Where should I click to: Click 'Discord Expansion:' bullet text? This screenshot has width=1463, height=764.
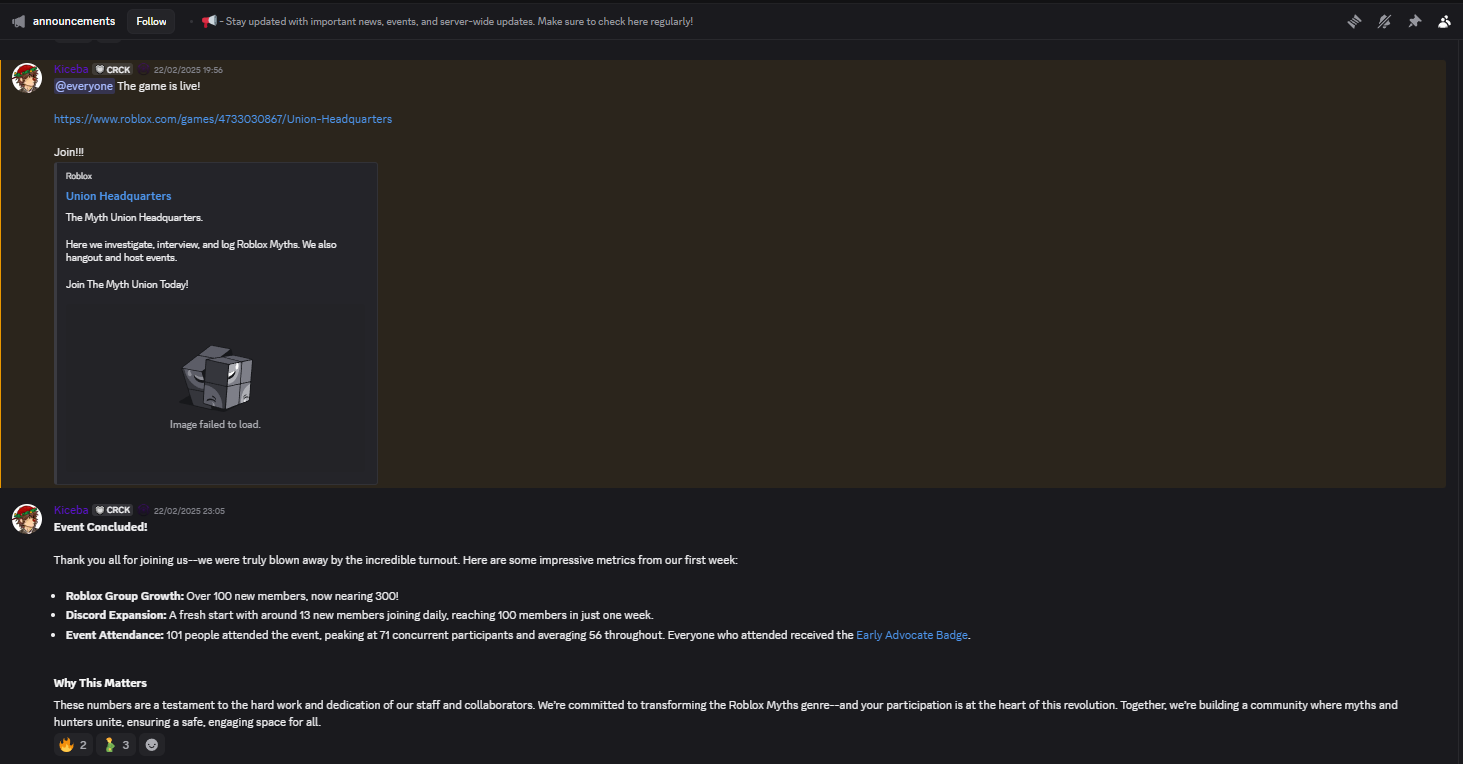coord(116,615)
